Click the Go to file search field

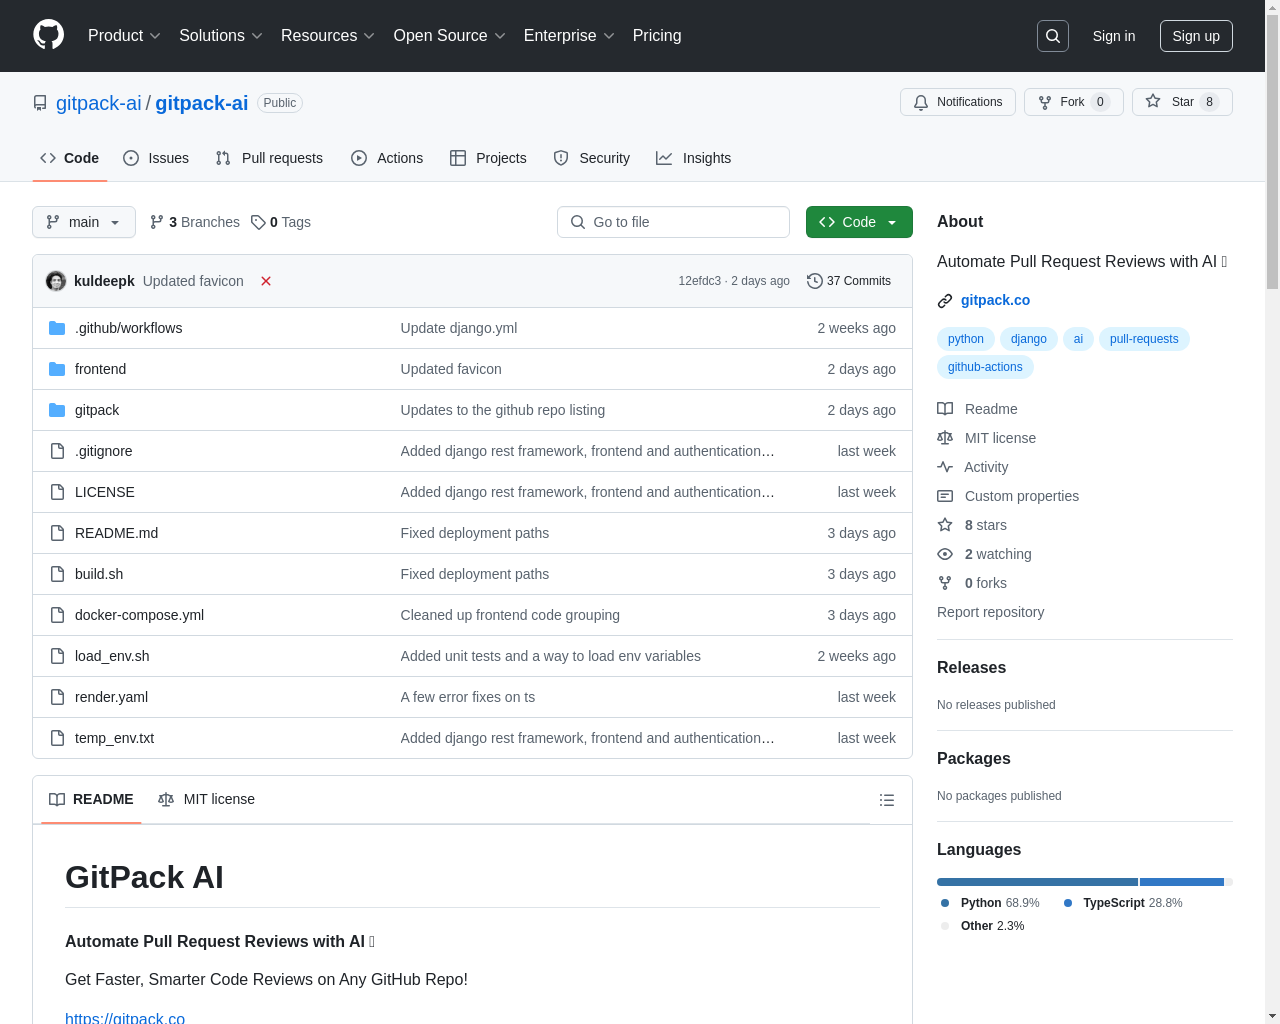(673, 222)
